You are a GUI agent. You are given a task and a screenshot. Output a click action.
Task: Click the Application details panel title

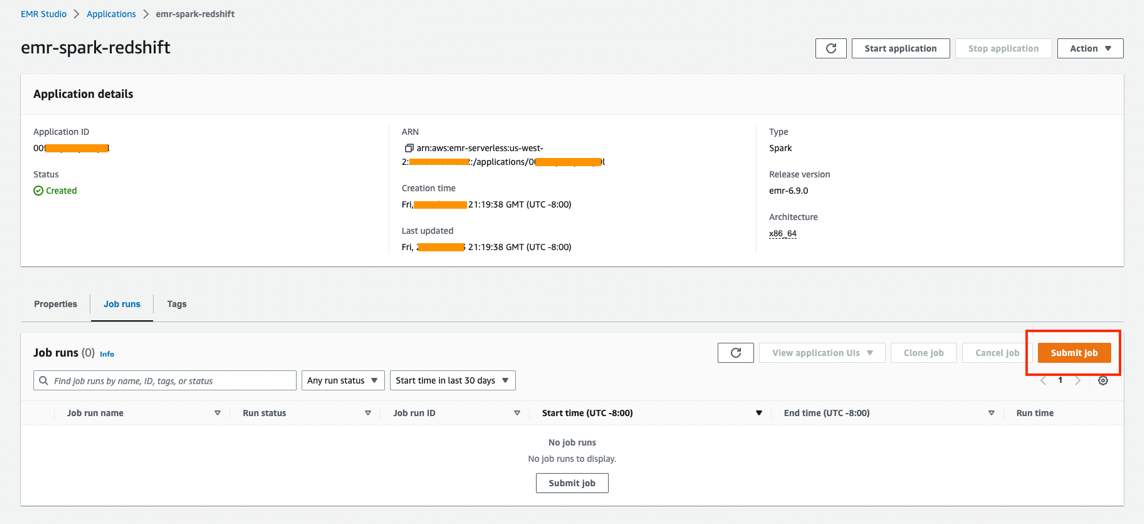pyautogui.click(x=83, y=94)
